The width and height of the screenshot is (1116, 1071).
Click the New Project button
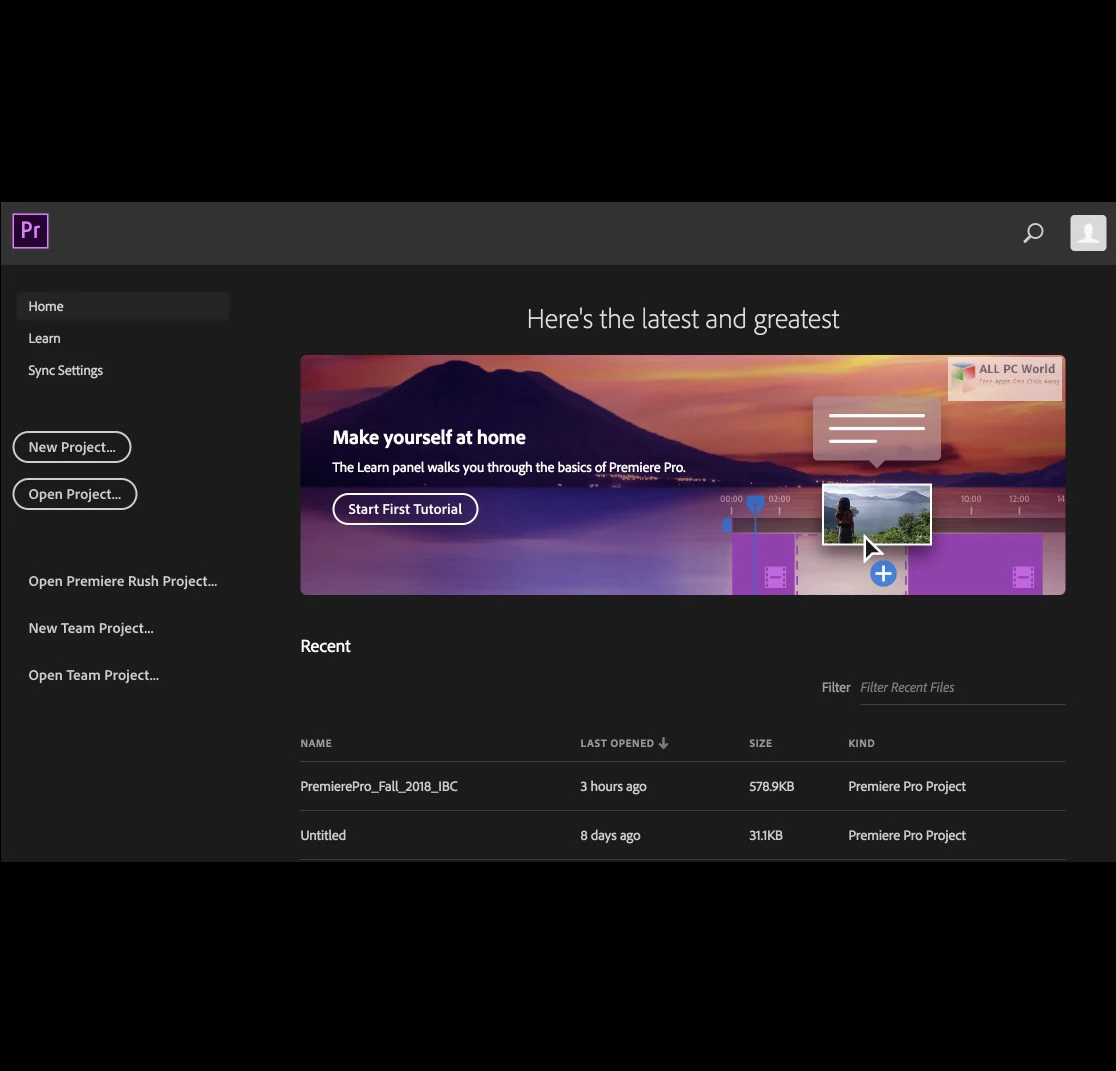tap(71, 447)
